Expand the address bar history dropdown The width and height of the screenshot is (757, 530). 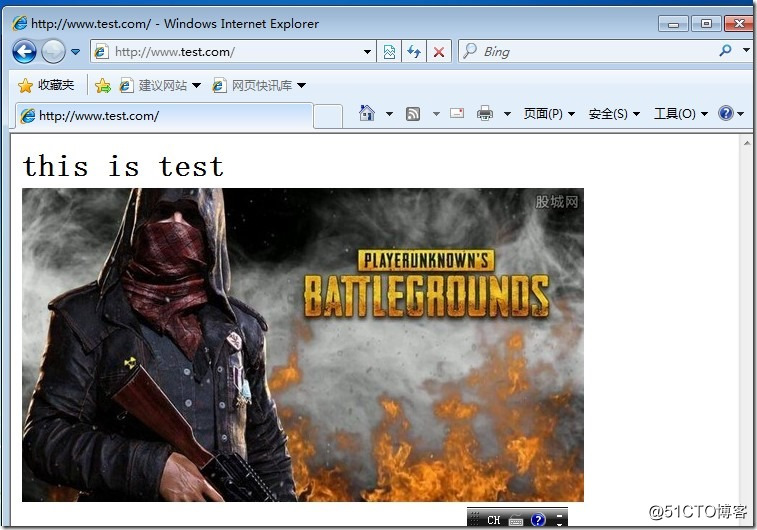coord(367,52)
